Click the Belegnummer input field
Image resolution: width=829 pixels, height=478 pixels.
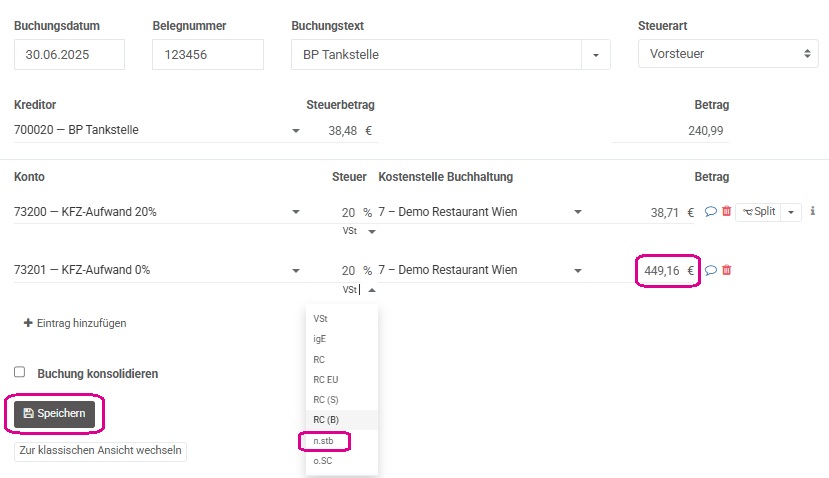208,54
